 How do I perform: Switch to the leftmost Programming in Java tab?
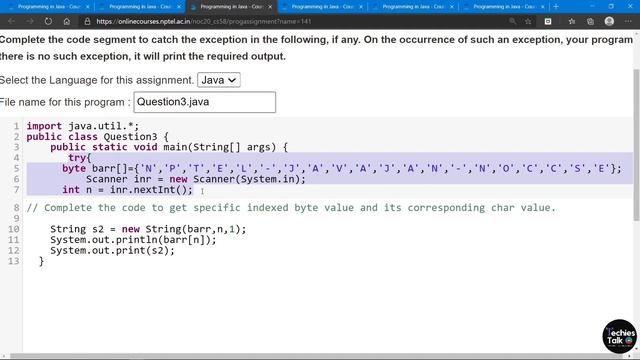click(49, 7)
